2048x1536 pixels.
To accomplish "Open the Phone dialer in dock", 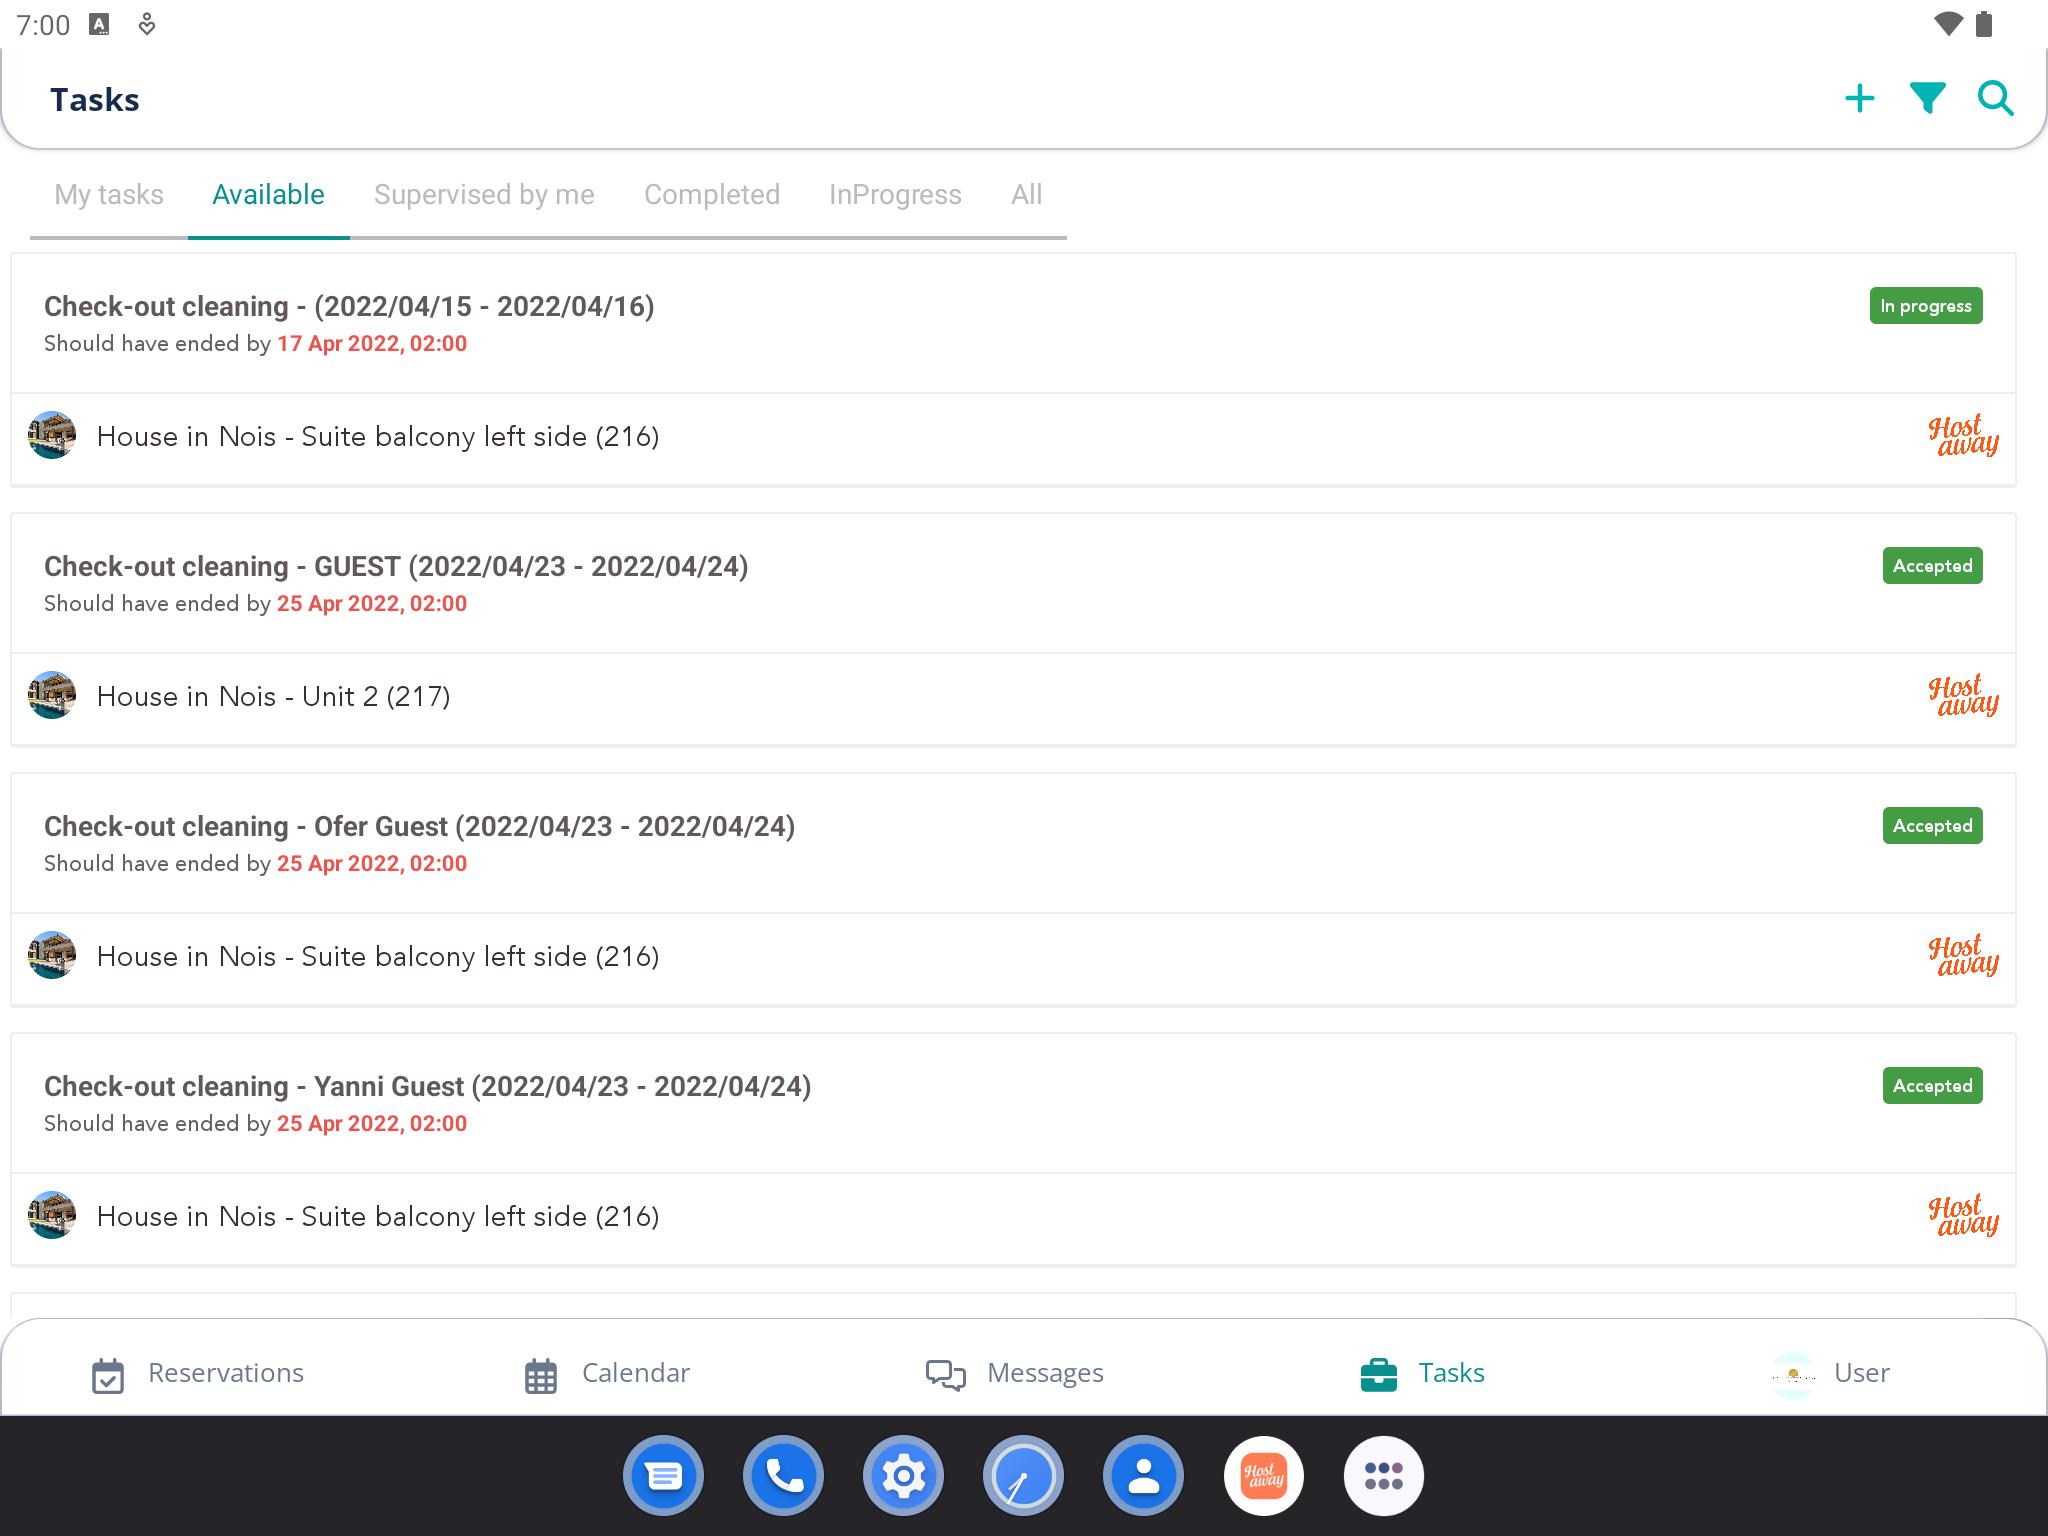I will pos(783,1476).
